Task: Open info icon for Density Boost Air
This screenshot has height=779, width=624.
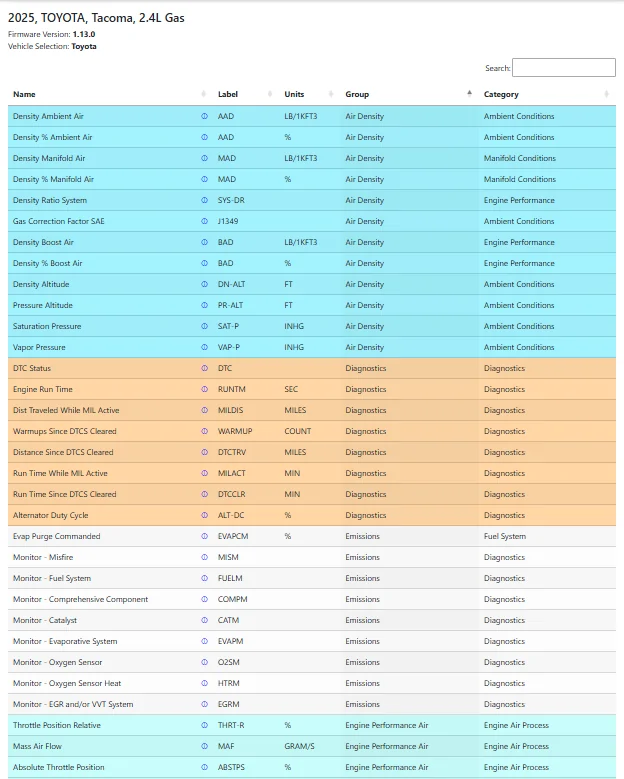Action: click(204, 242)
